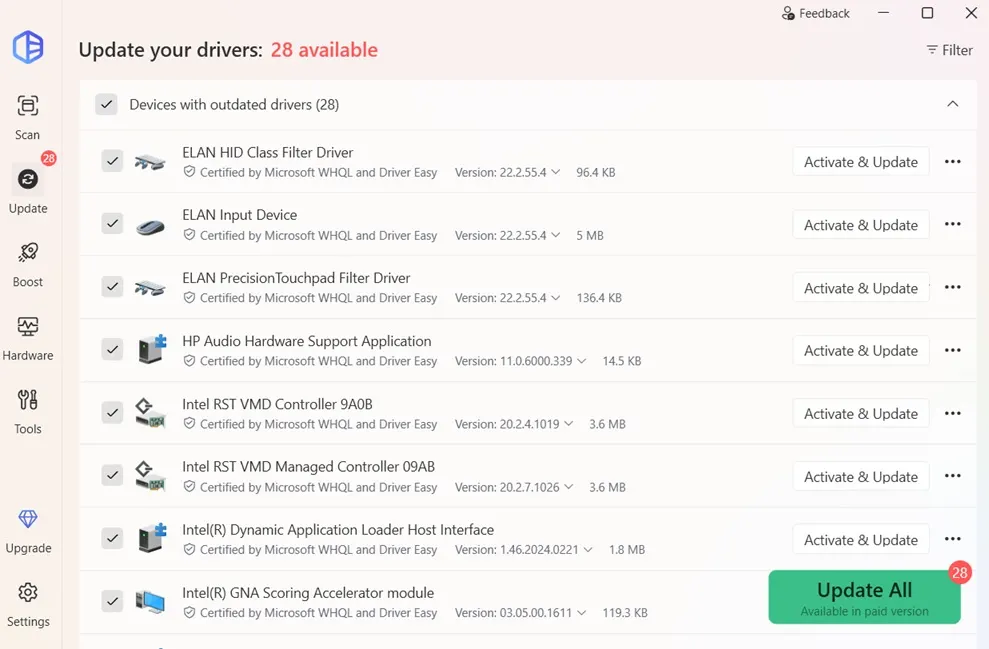Click the ELAN PrecisionTouchpad device icon
This screenshot has height=649, width=989.
pos(150,288)
